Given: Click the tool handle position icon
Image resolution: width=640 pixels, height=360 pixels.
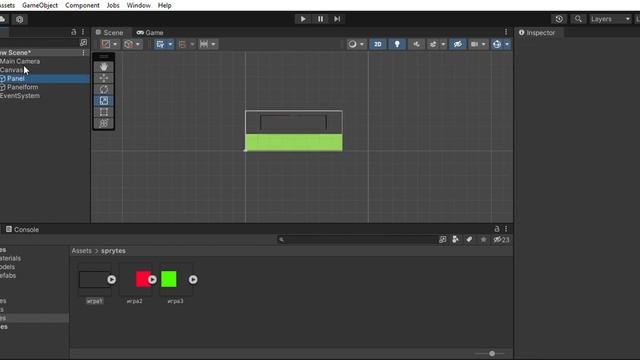Looking at the screenshot, I should pos(129,44).
